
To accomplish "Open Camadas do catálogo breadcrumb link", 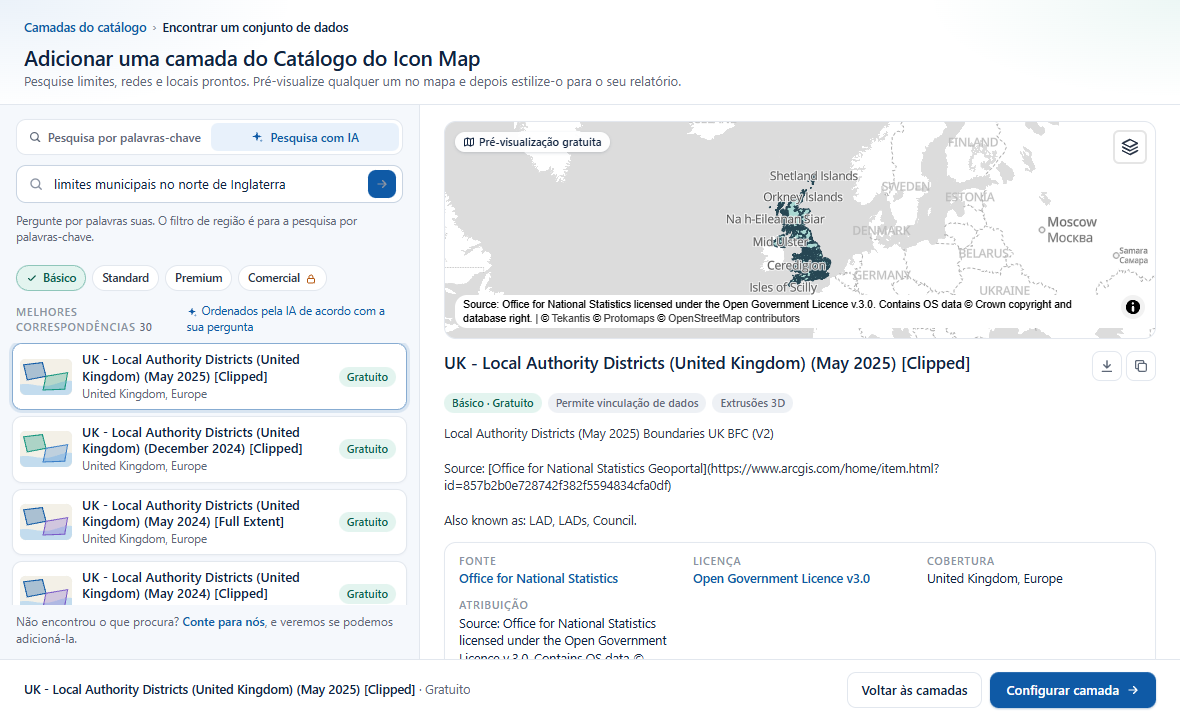I will coord(85,28).
